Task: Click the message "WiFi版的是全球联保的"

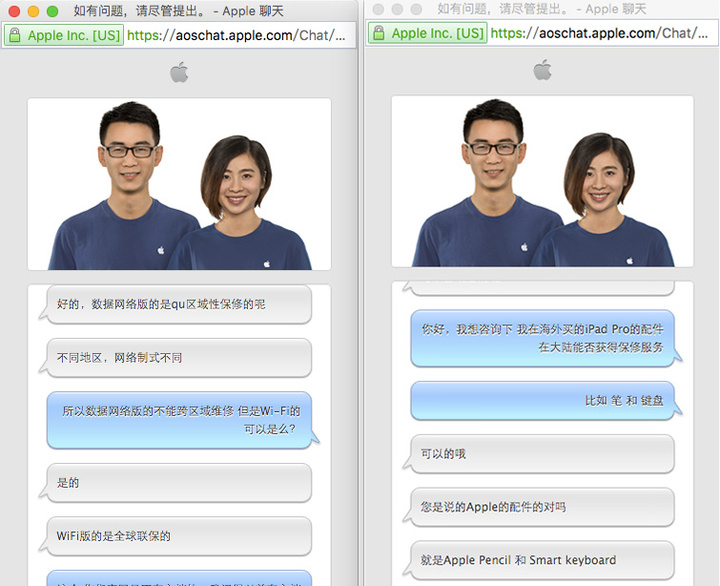Action: coord(179,536)
